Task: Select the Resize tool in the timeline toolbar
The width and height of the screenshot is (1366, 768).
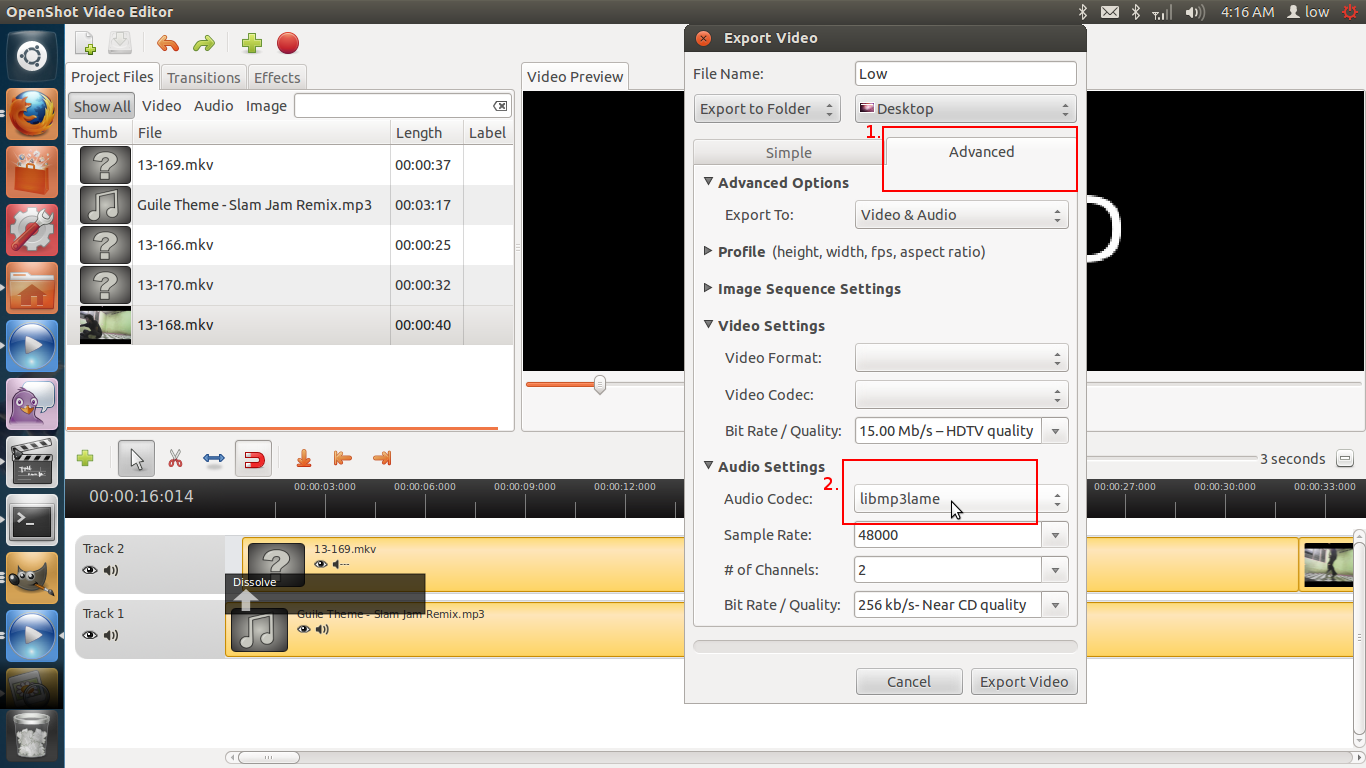Action: [x=214, y=459]
